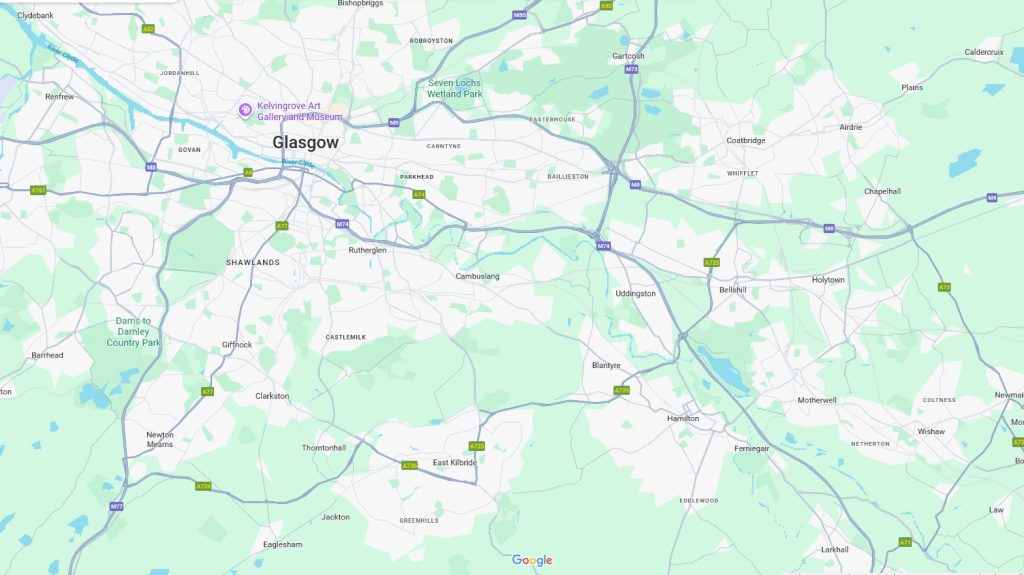The height and width of the screenshot is (575, 1024).
Task: Click the Coatbridge town label
Action: 746,140
